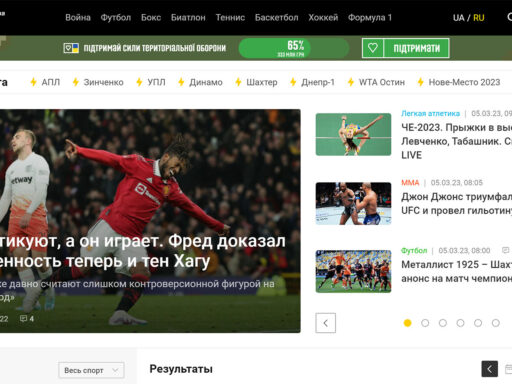The image size is (512, 384).
Task: Open the Футбол section
Action: click(x=116, y=17)
